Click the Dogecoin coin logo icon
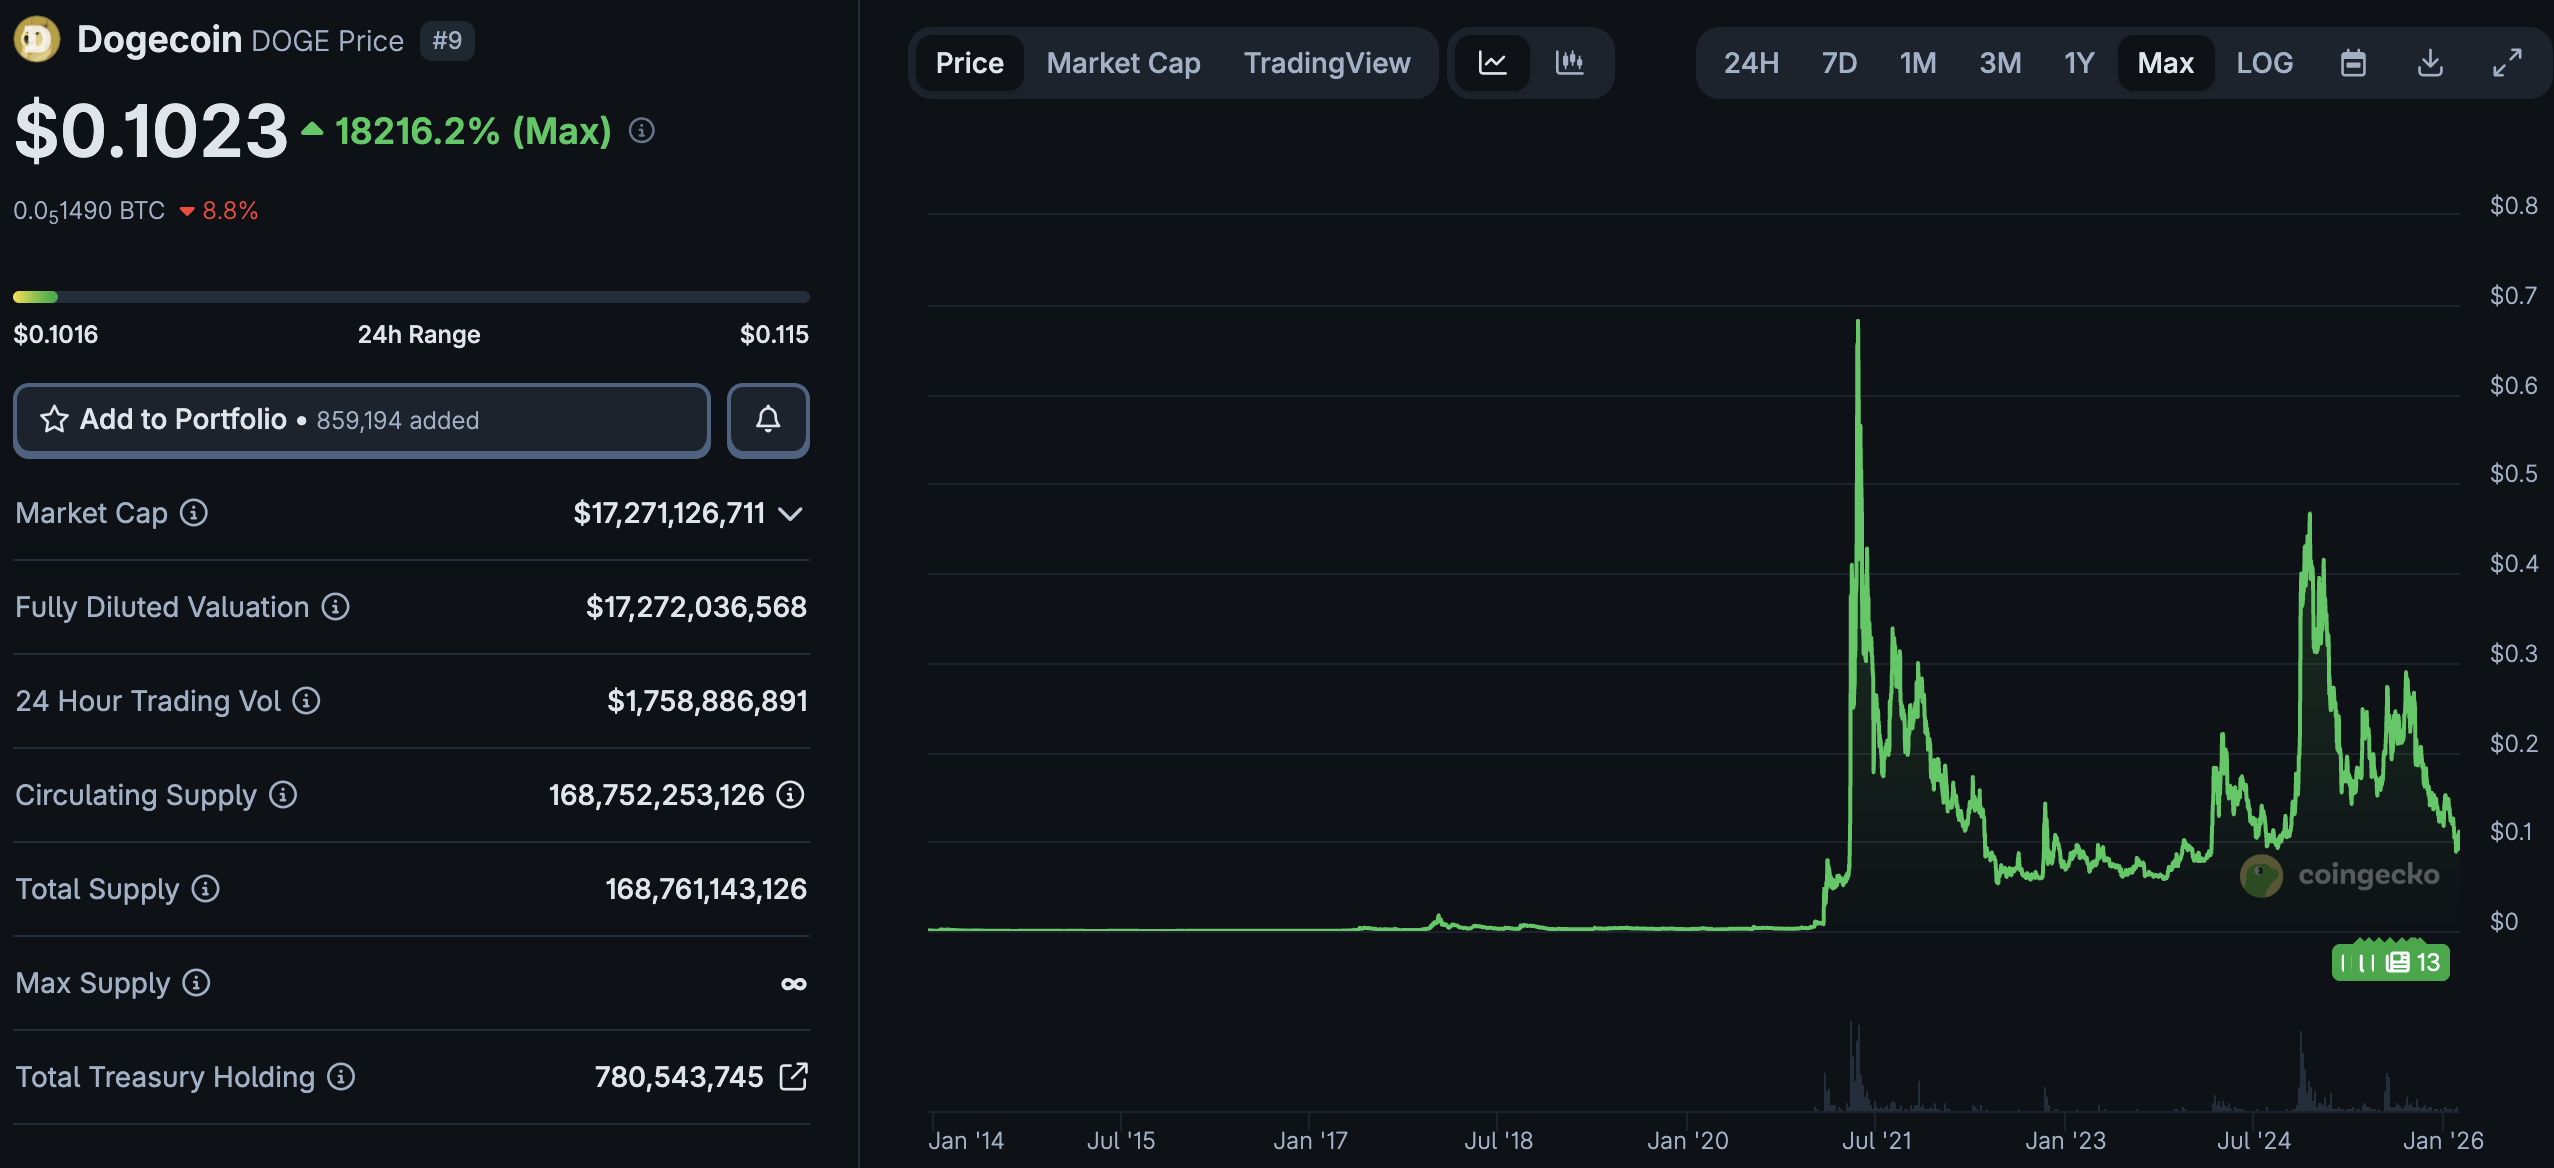This screenshot has height=1168, width=2554. [37, 40]
